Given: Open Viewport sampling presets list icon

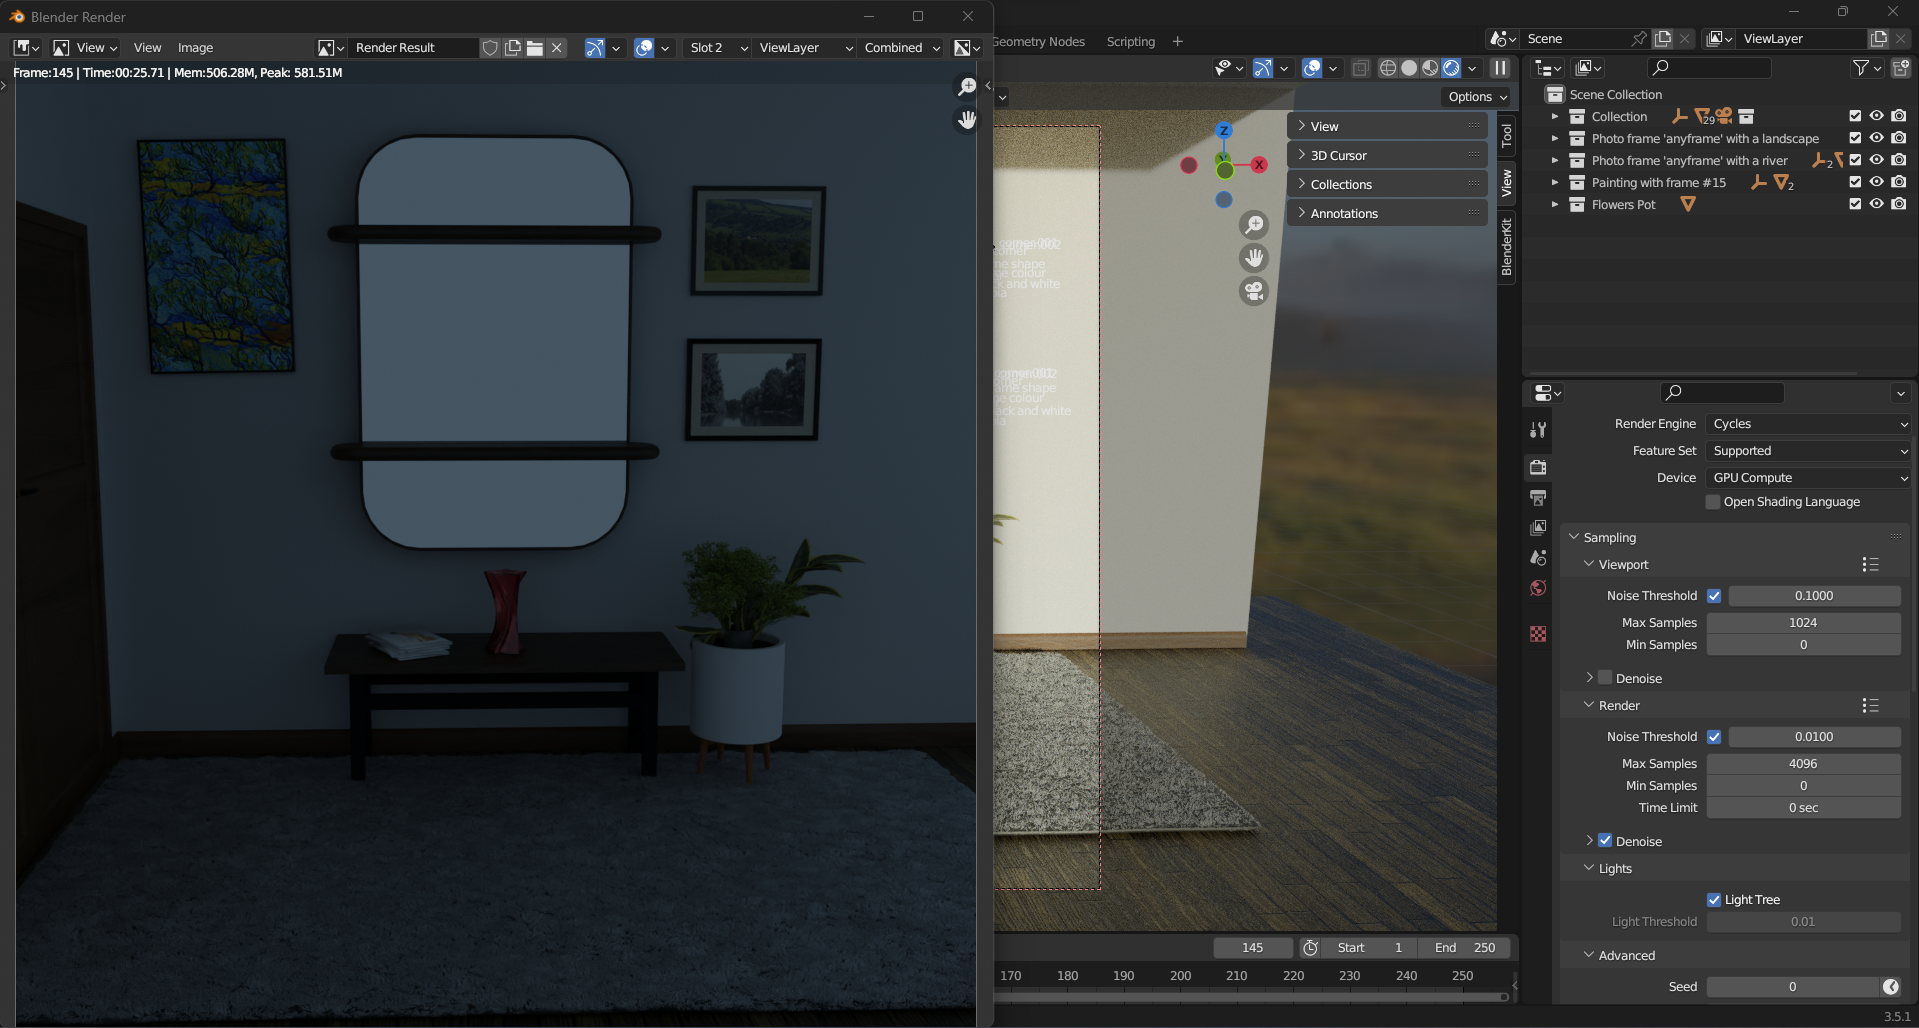Looking at the screenshot, I should (1870, 565).
